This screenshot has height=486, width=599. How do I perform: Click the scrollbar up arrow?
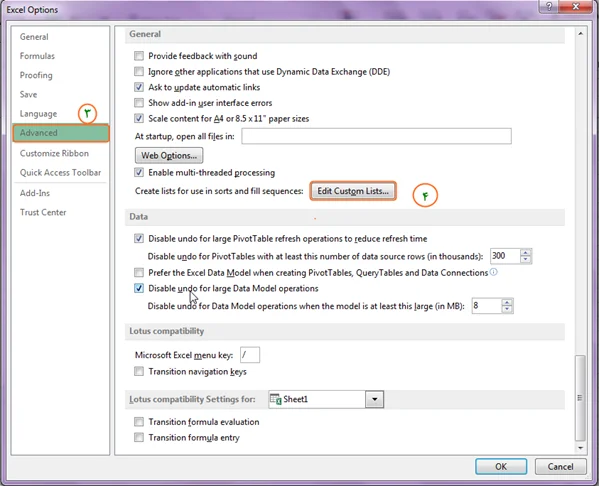coord(580,34)
